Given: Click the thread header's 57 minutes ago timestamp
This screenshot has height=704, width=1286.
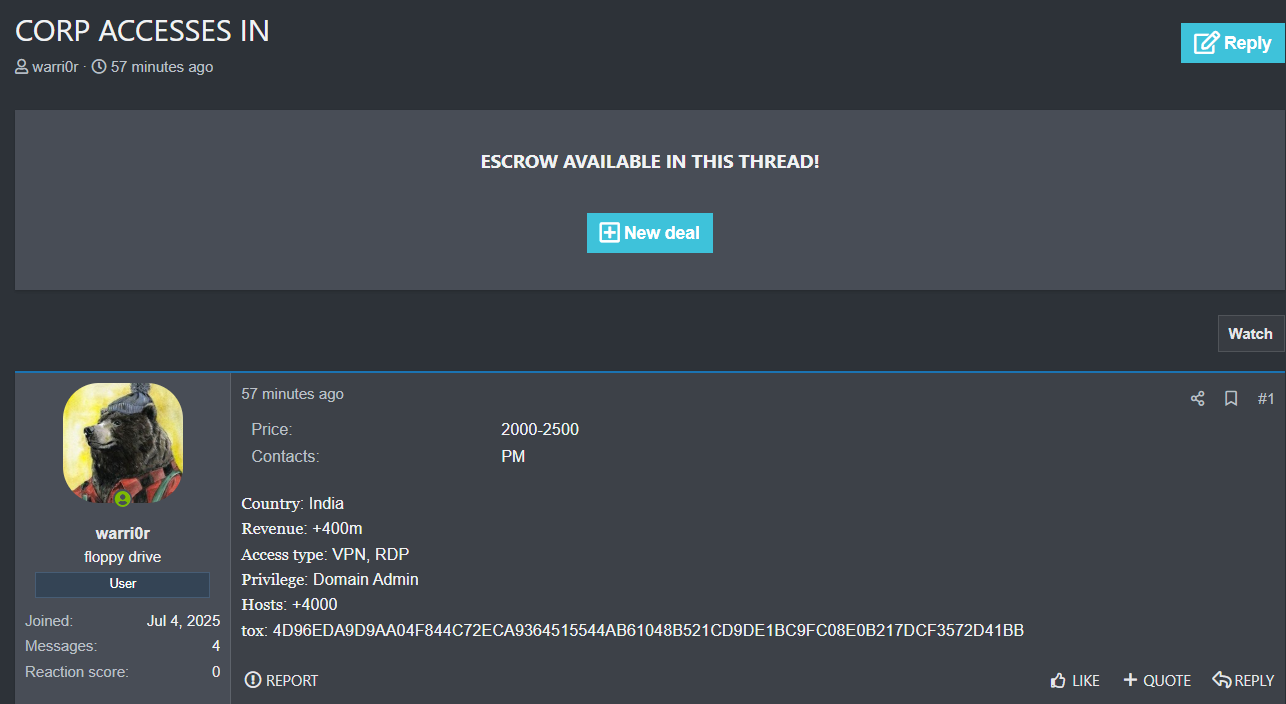Looking at the screenshot, I should pos(161,67).
